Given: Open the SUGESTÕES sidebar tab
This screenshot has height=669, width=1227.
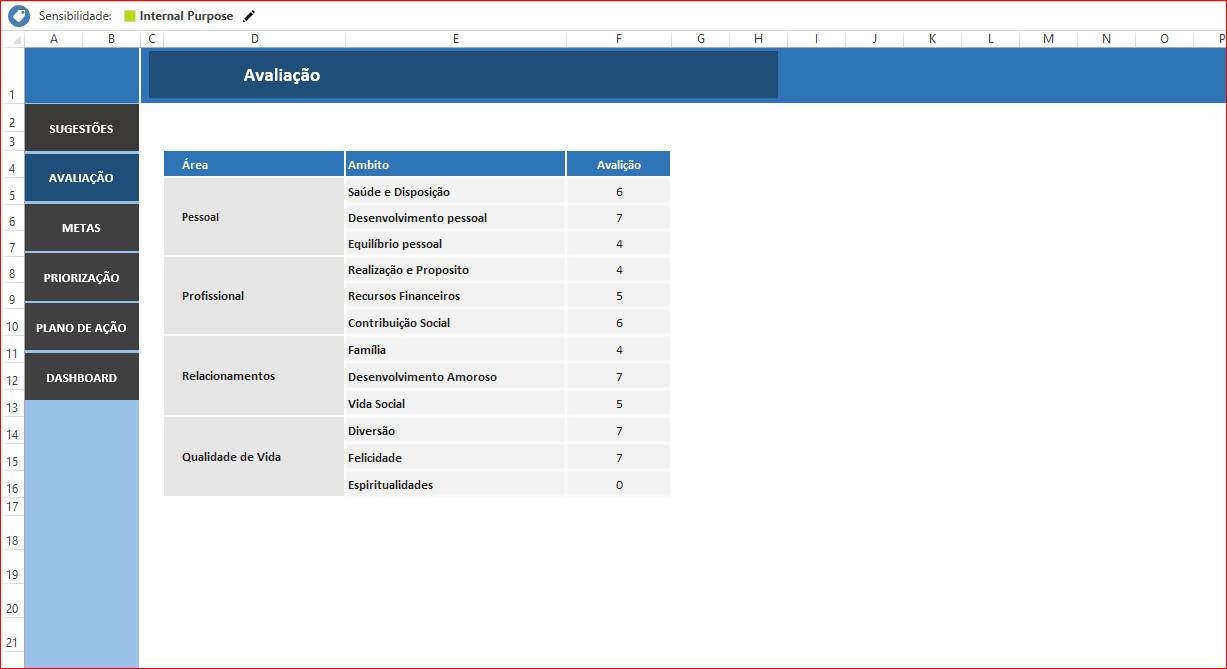Looking at the screenshot, I should coord(81,128).
